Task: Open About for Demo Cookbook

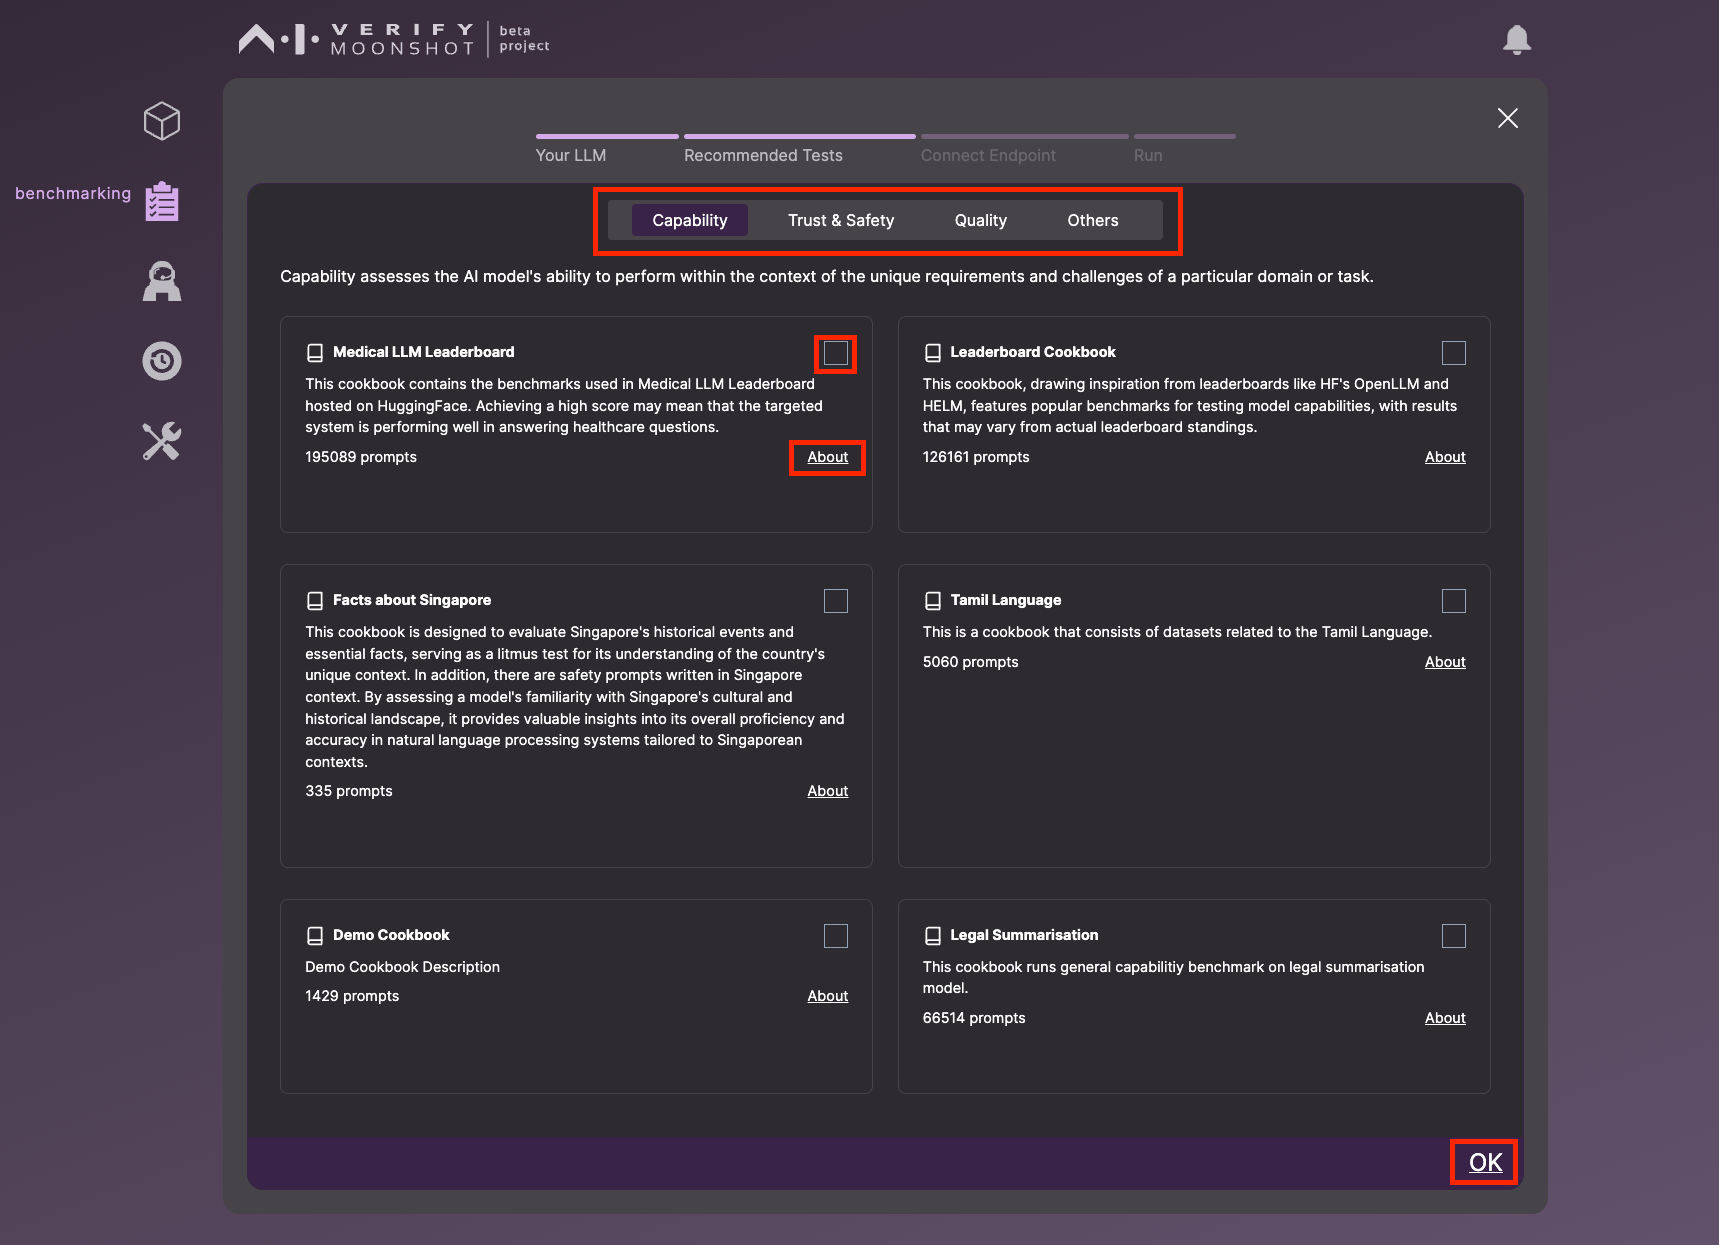Action: [828, 996]
